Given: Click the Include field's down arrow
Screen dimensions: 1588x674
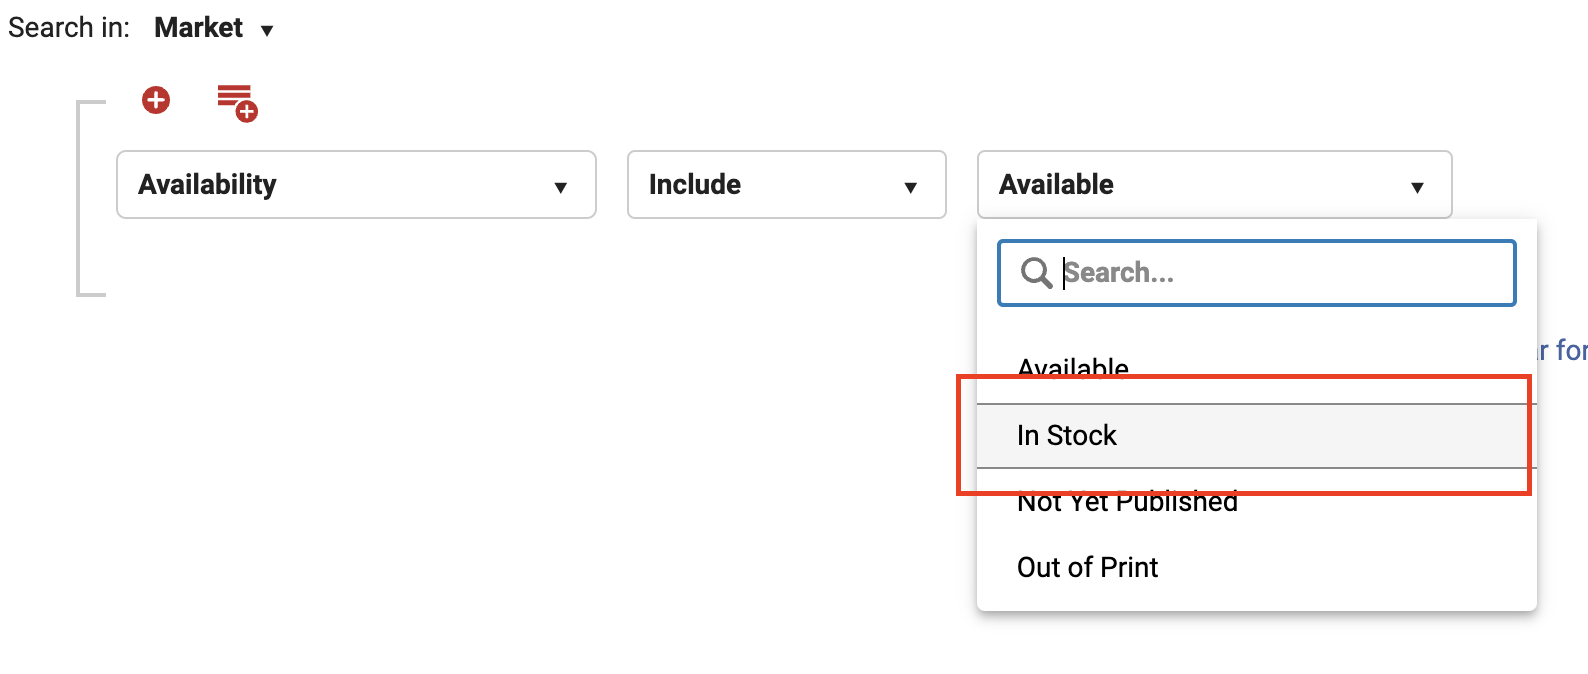Looking at the screenshot, I should pyautogui.click(x=911, y=187).
